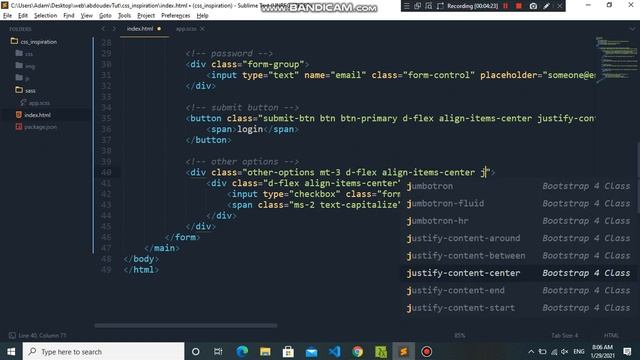This screenshot has width=640, height=360.
Task: Pause the Bandicam recording
Action: pos(506,6)
